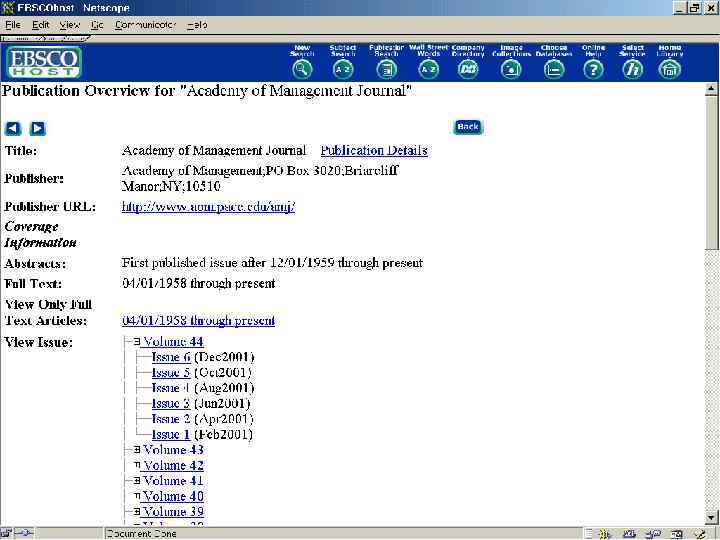Open Issue 4 (Aug2001)

coord(171,388)
